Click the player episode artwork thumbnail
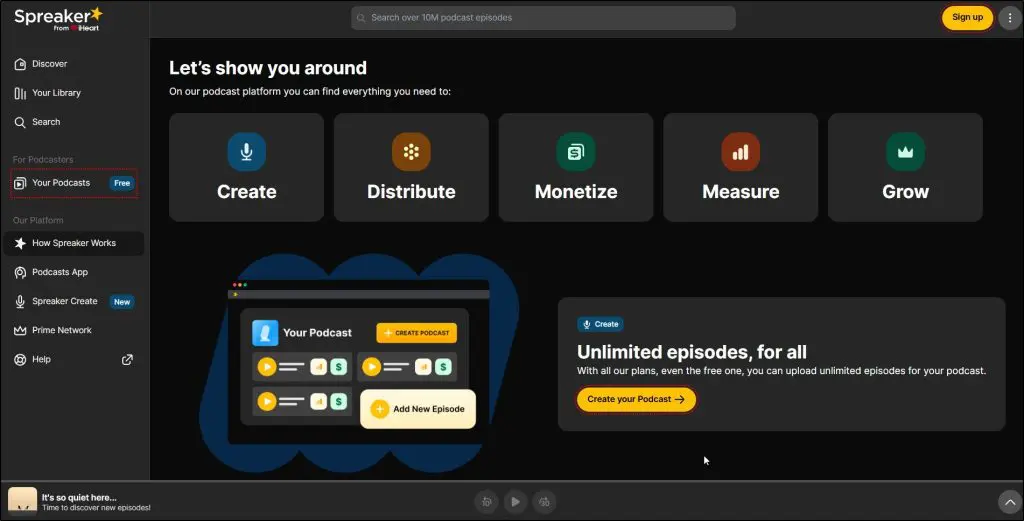This screenshot has height=521, width=1024. click(22, 501)
